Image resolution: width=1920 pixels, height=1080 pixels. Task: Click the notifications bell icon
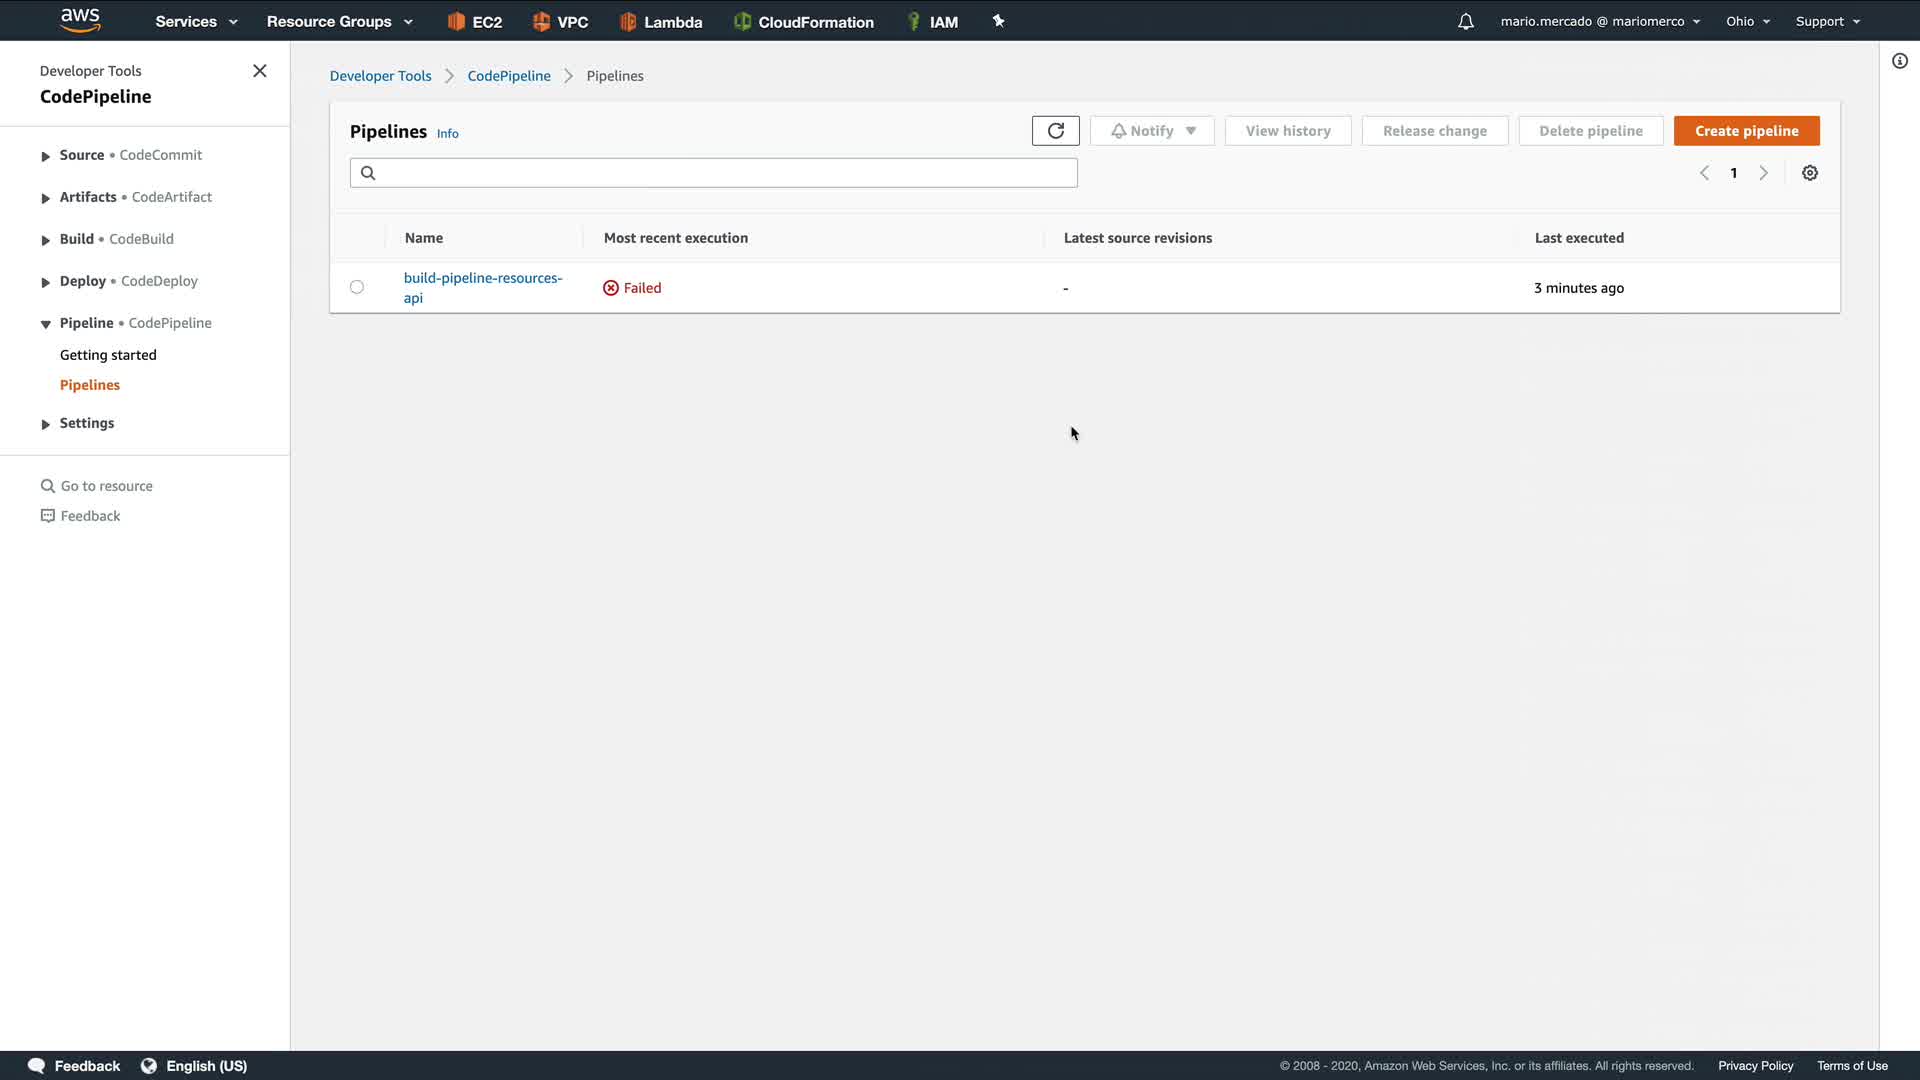pos(1465,21)
